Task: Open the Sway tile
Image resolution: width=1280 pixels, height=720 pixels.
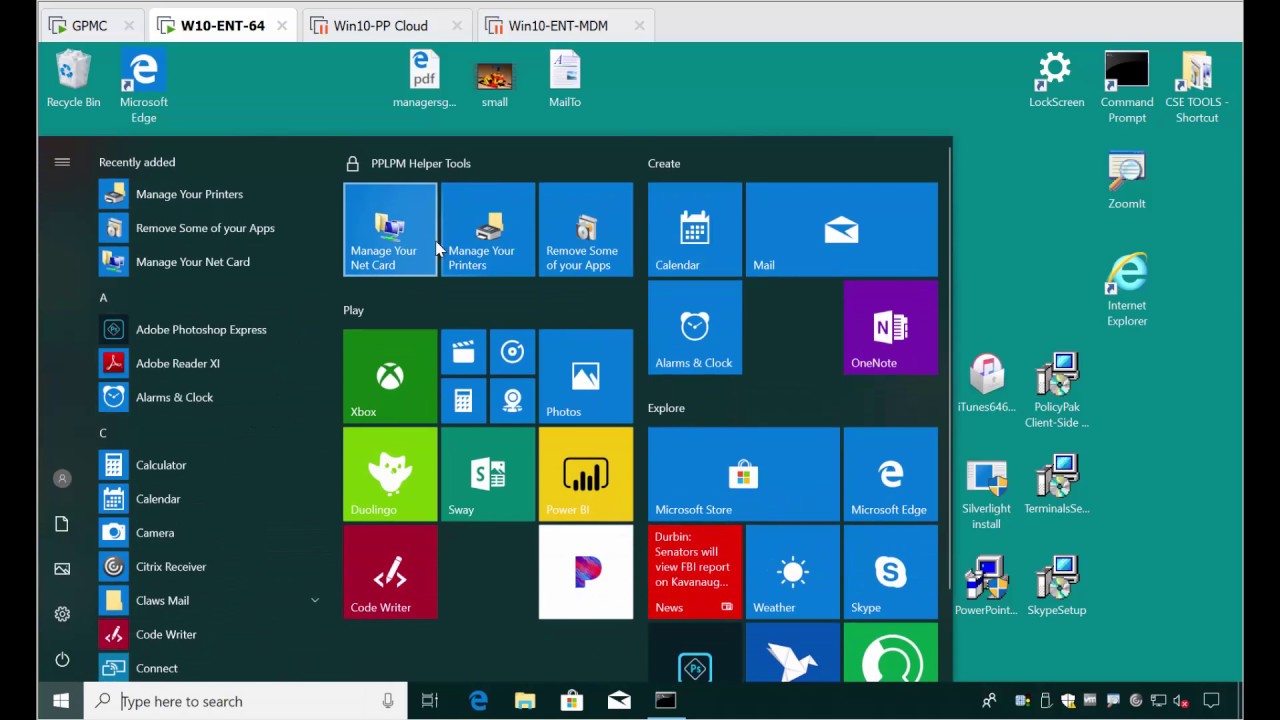Action: pyautogui.click(x=488, y=474)
